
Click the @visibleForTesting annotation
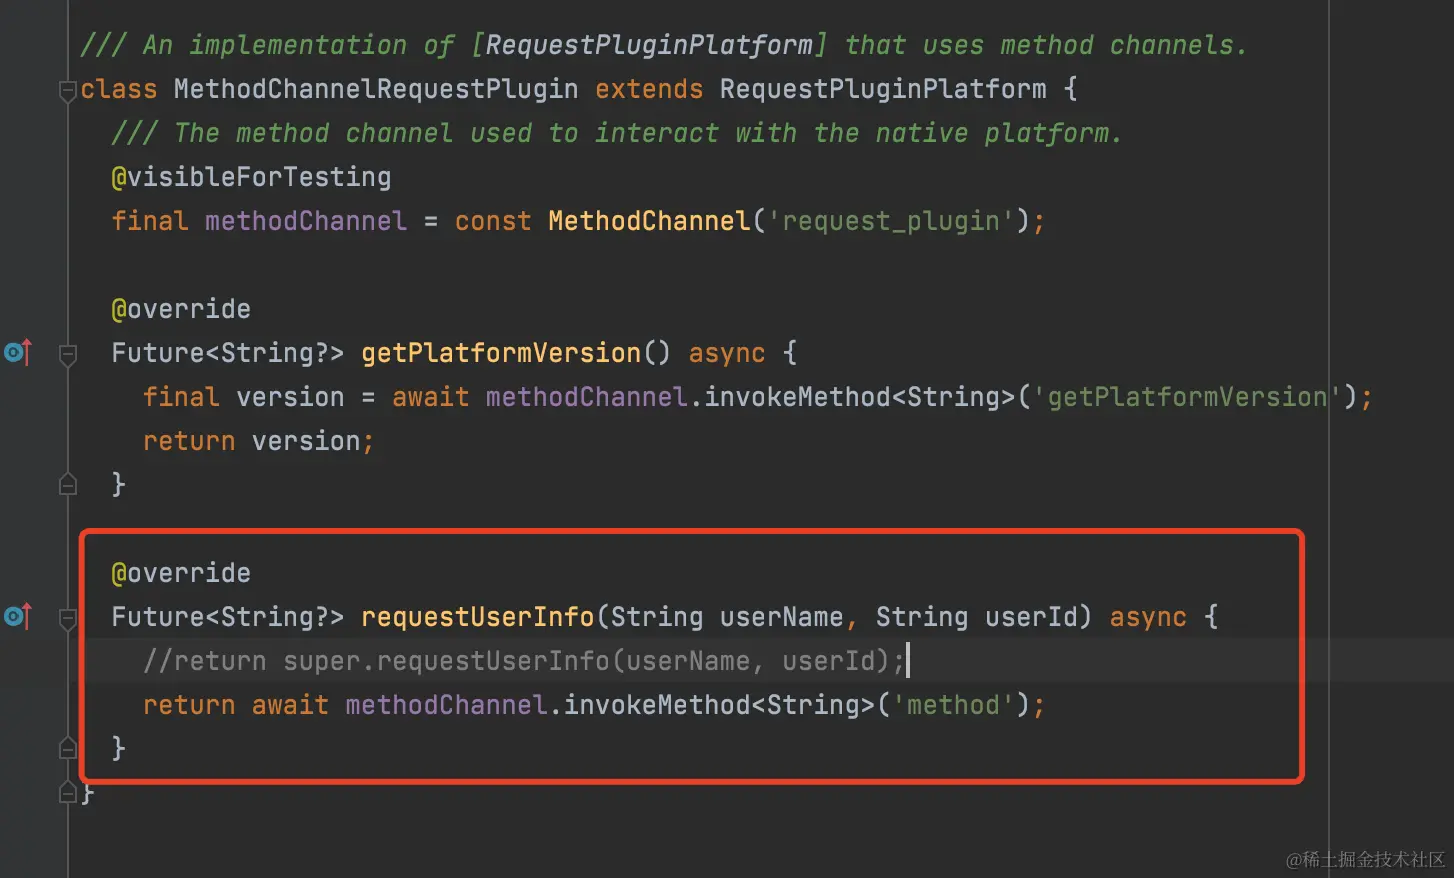coord(251,177)
